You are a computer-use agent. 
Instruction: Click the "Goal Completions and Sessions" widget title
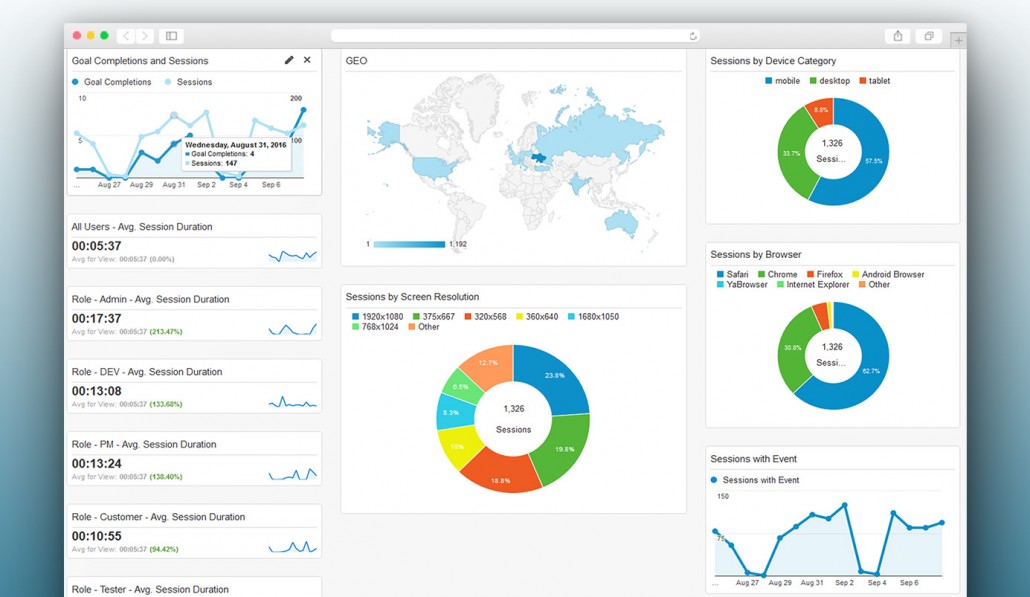[140, 60]
